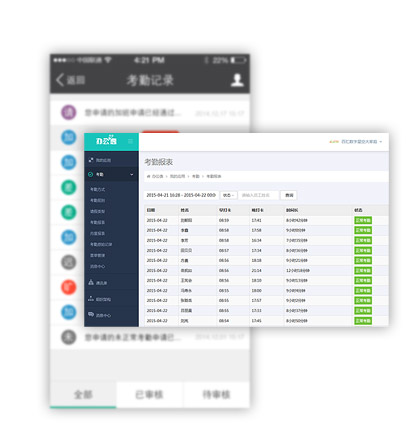Click the organization structure icon in the sidebar

pos(91,299)
